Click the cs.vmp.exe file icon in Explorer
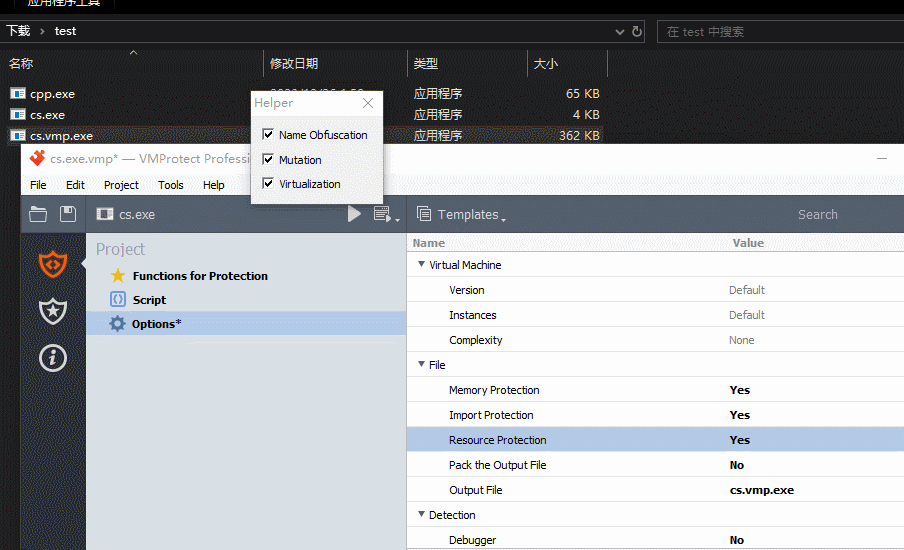The width and height of the screenshot is (904, 550). click(x=18, y=135)
